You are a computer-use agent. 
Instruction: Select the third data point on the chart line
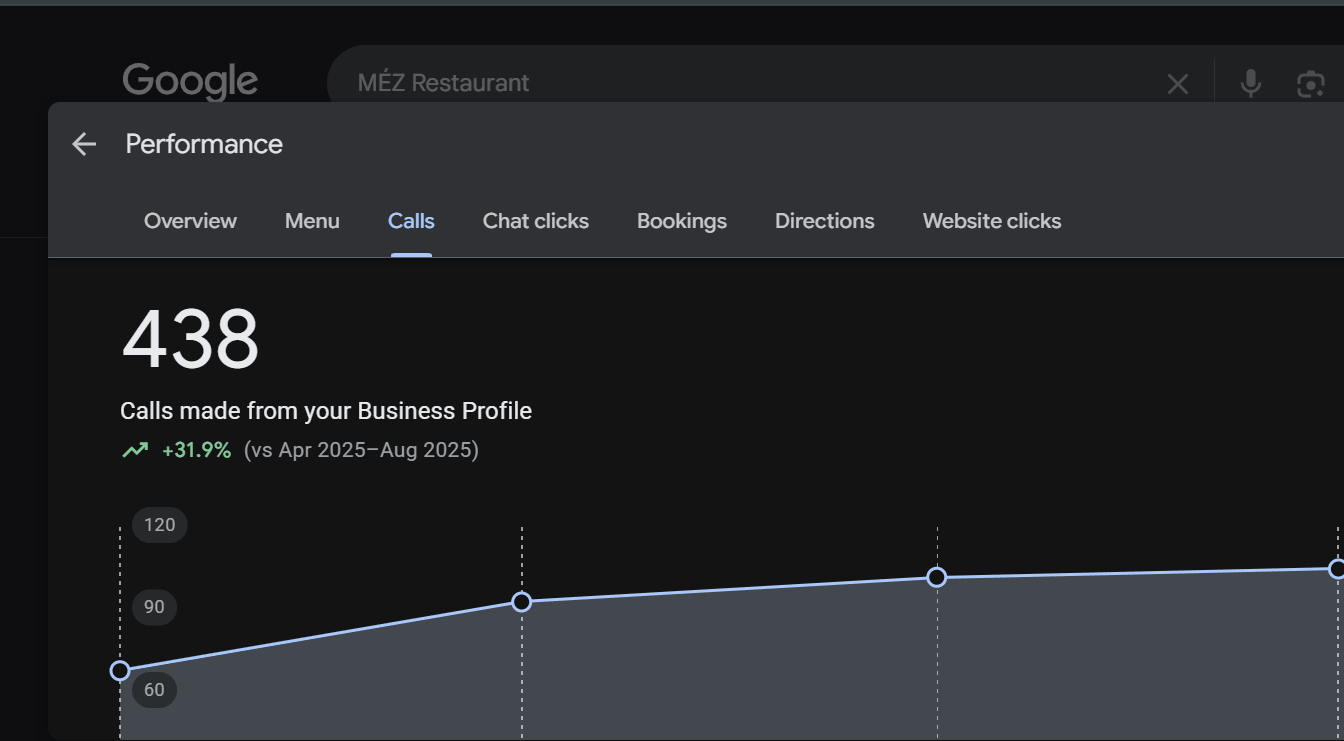(x=937, y=577)
